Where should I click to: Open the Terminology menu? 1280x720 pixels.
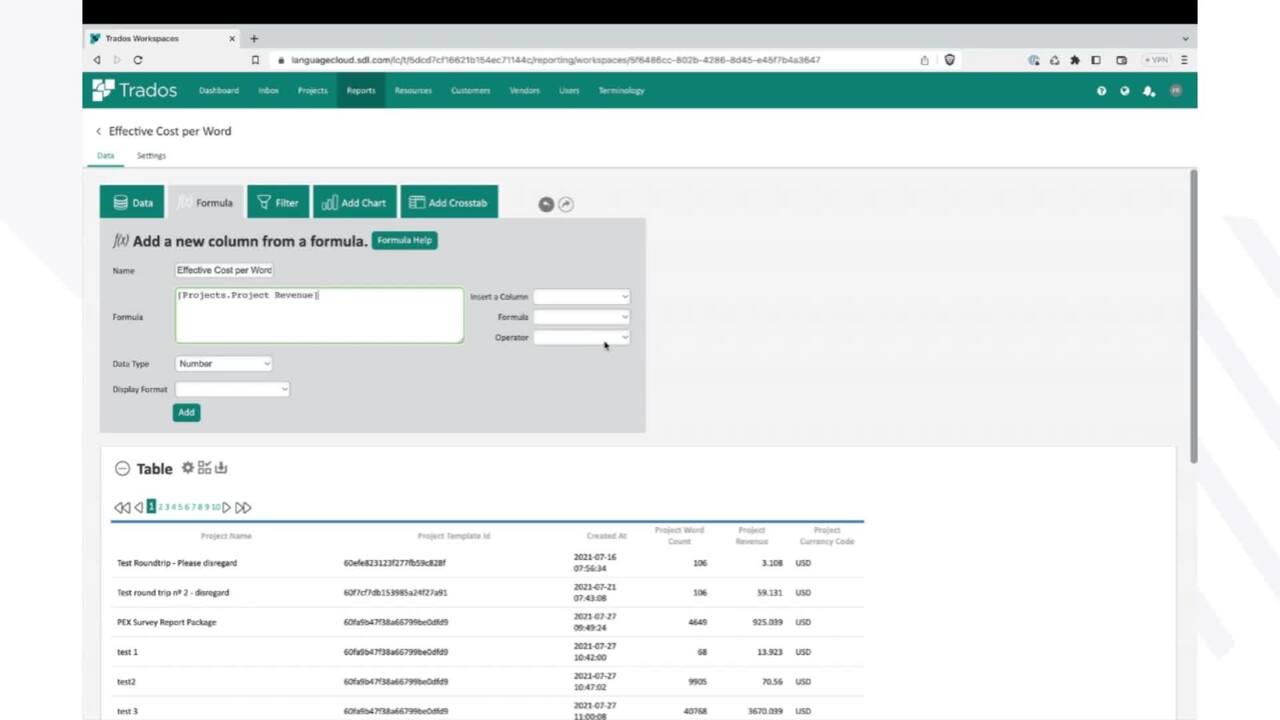tap(621, 90)
